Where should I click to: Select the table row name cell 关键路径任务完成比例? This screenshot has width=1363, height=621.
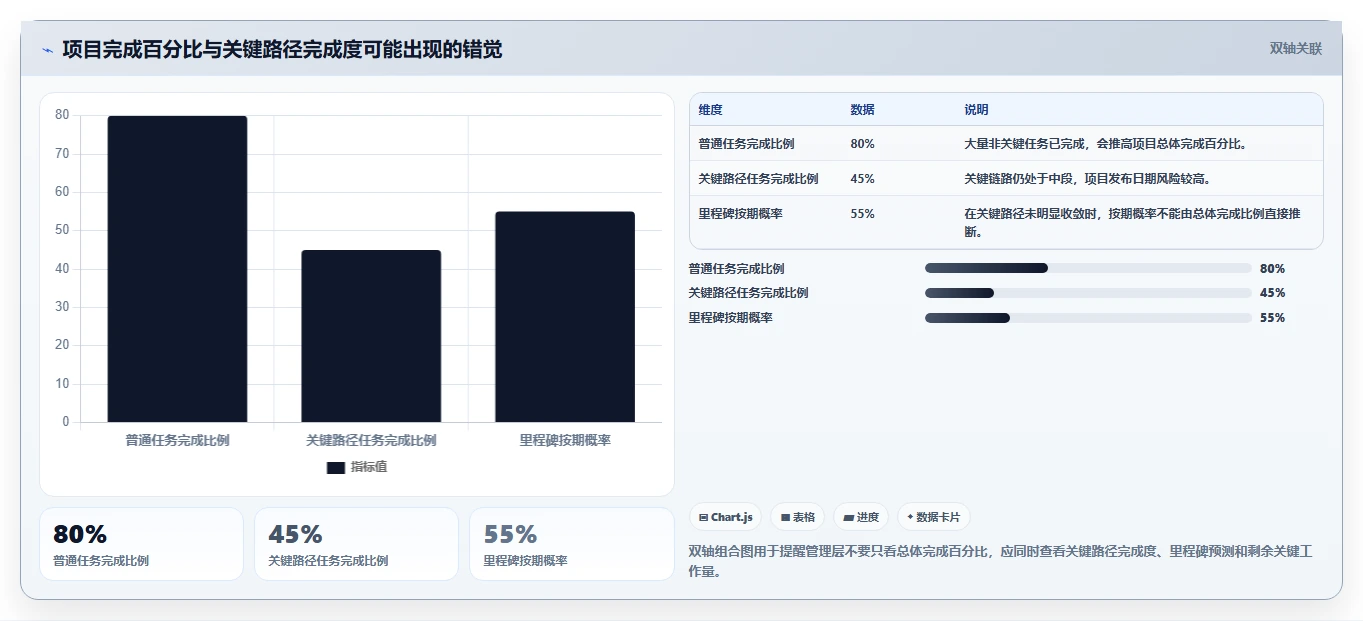point(758,179)
